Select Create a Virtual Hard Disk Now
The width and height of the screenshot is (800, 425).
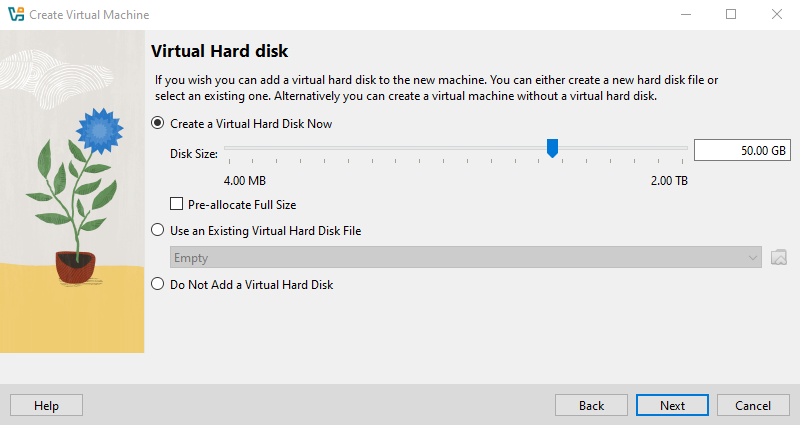(x=157, y=124)
